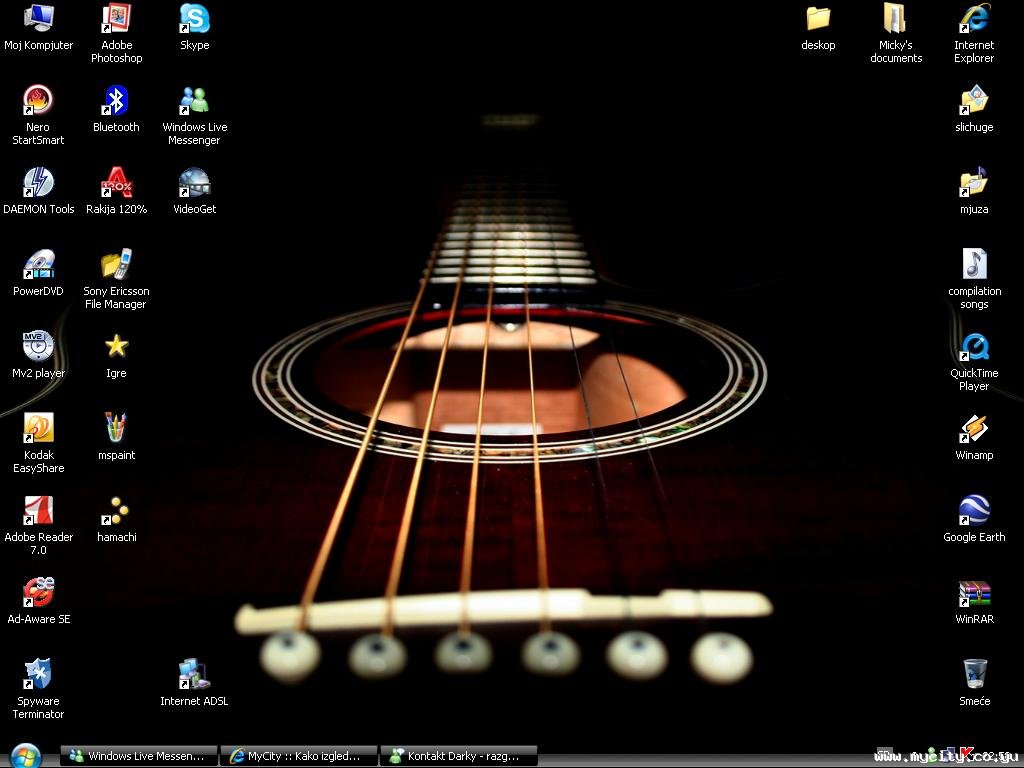Switch to MyCity :: Kako izgled taskbar button
The width and height of the screenshot is (1024, 768).
[299, 756]
